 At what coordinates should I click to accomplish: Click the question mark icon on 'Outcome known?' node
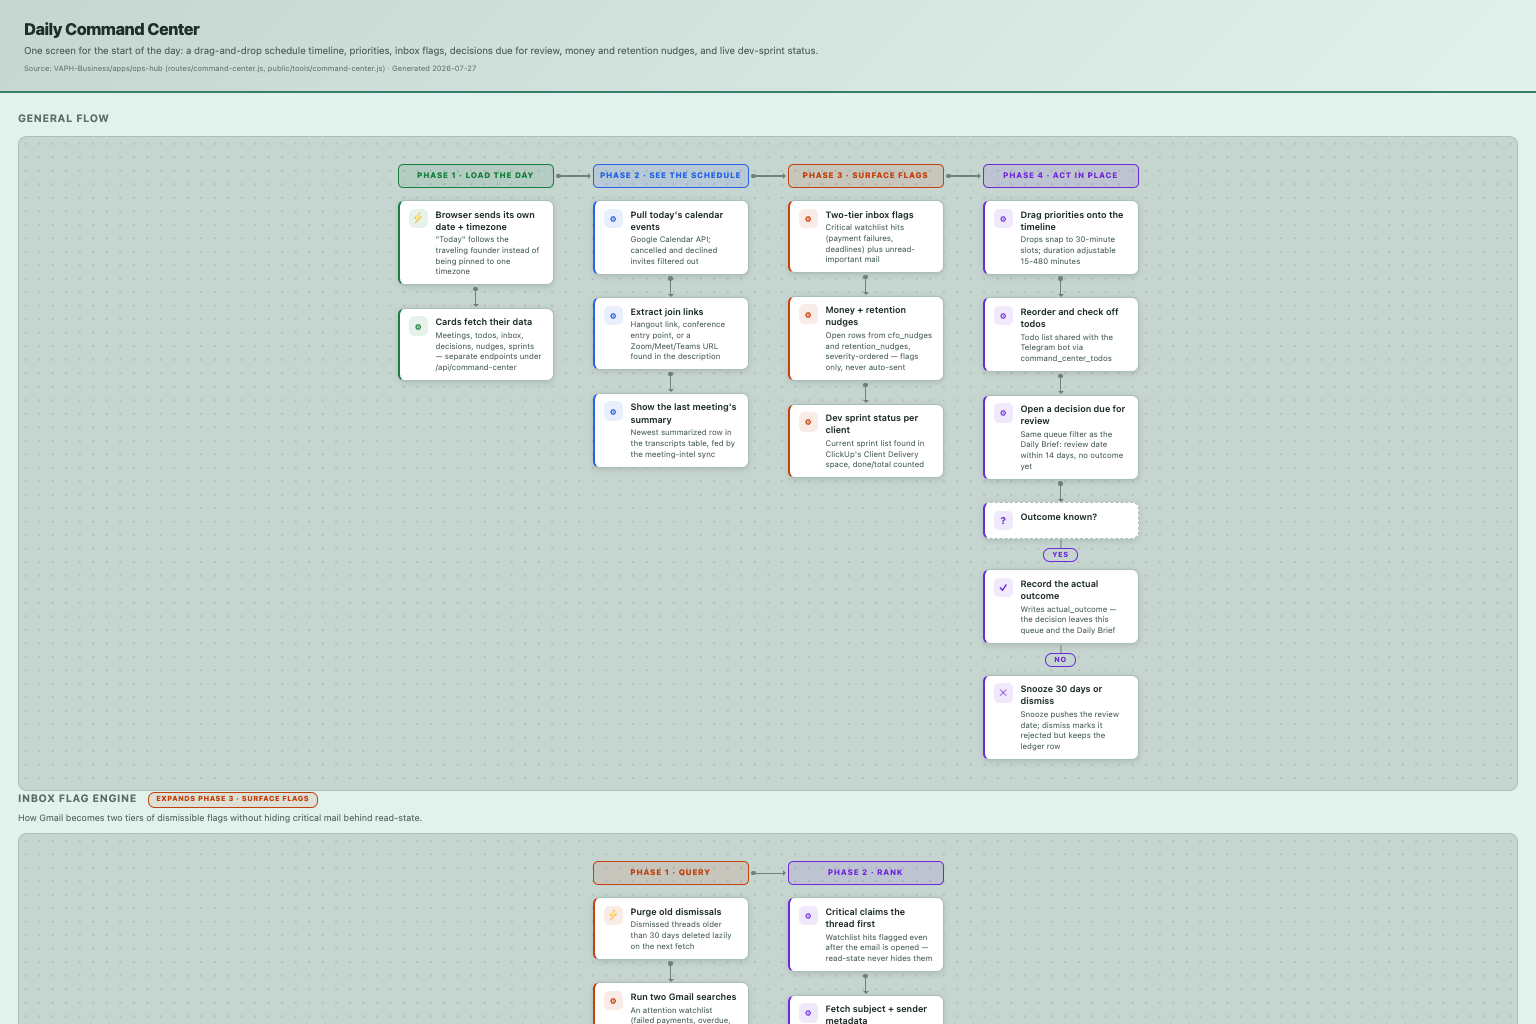1003,520
